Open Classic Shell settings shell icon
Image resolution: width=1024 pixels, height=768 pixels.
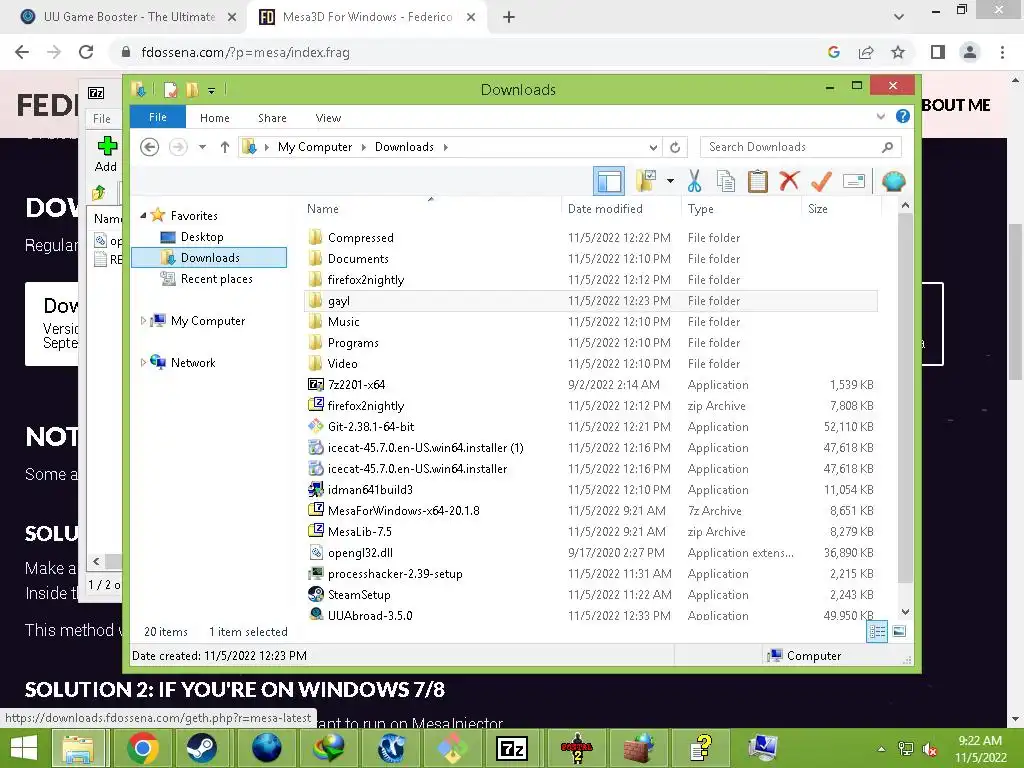pos(893,181)
